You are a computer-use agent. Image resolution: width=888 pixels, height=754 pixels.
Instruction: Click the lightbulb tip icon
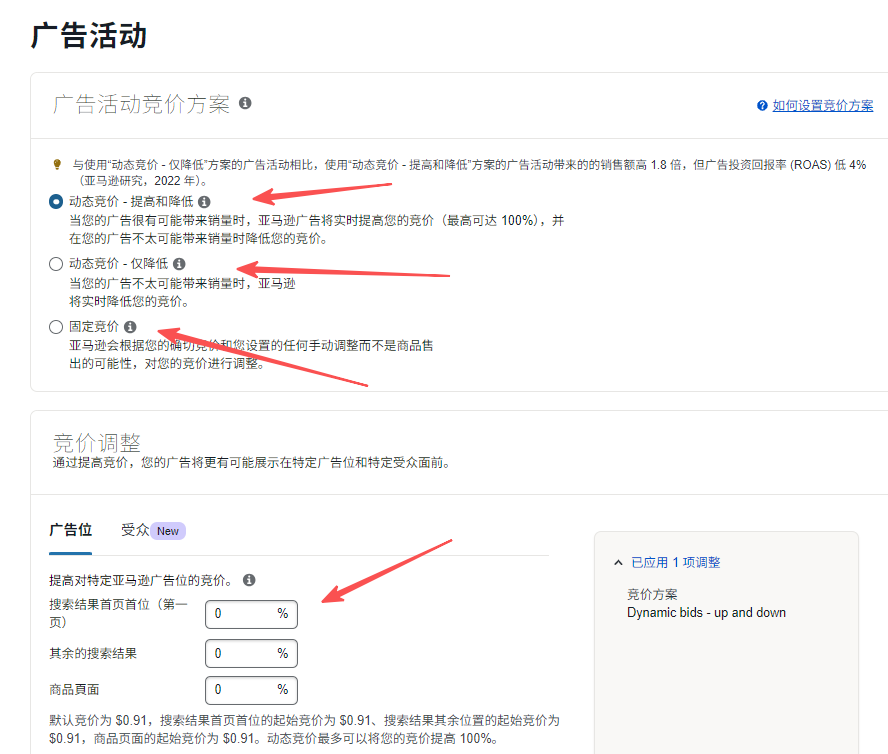tap(57, 164)
